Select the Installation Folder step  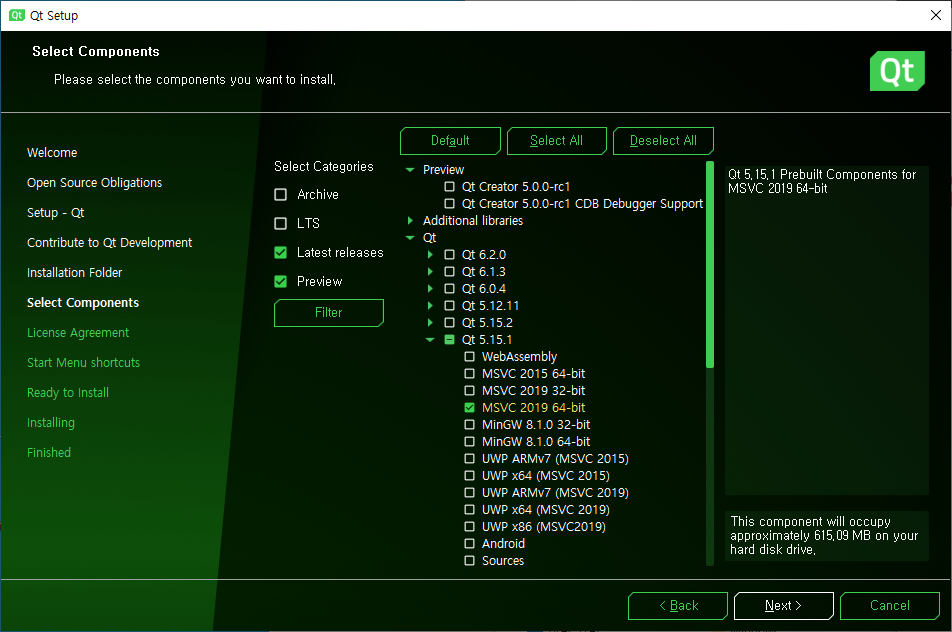[75, 273]
